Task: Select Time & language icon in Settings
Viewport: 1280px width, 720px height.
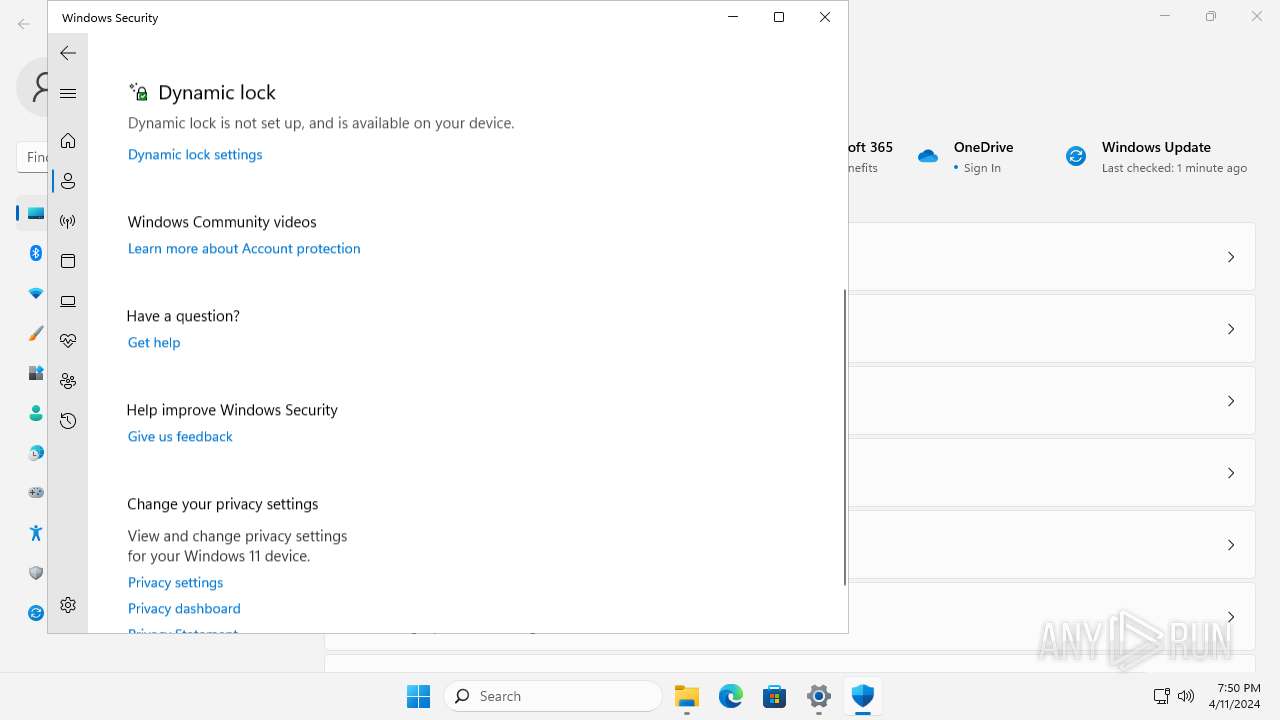Action: click(36, 453)
